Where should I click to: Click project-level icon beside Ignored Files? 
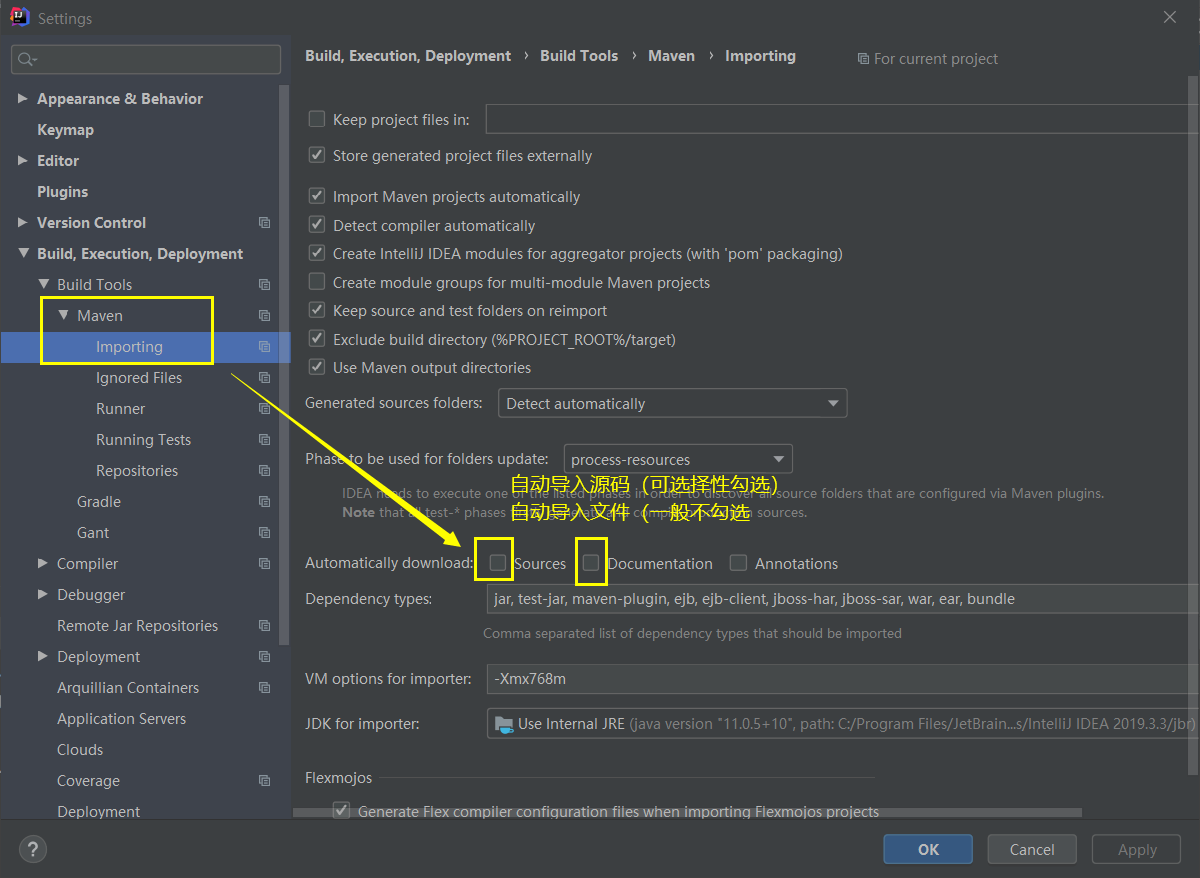click(x=264, y=378)
